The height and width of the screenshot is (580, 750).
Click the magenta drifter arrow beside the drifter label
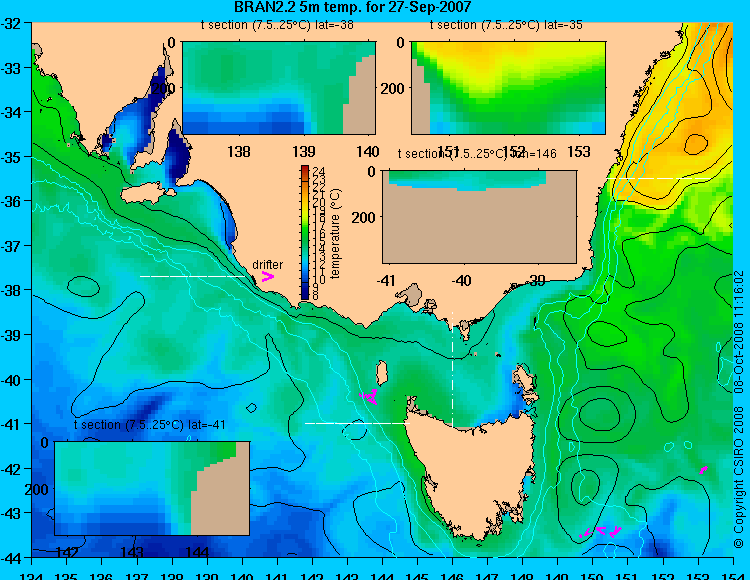click(268, 277)
